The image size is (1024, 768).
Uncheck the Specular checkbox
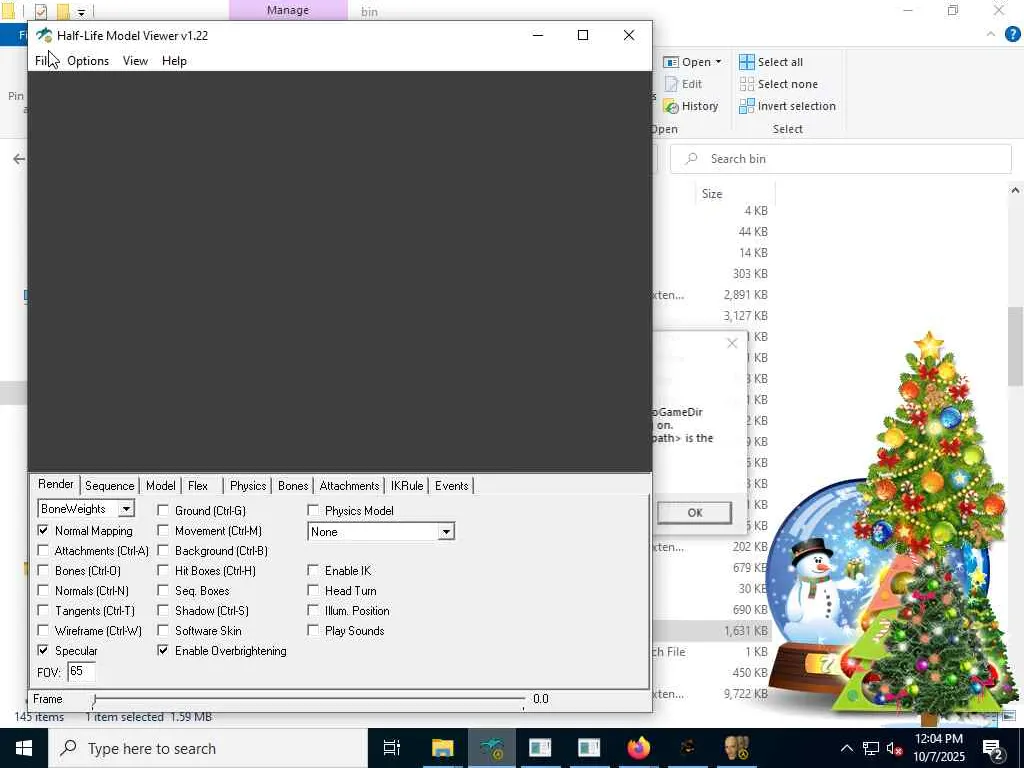tap(43, 650)
